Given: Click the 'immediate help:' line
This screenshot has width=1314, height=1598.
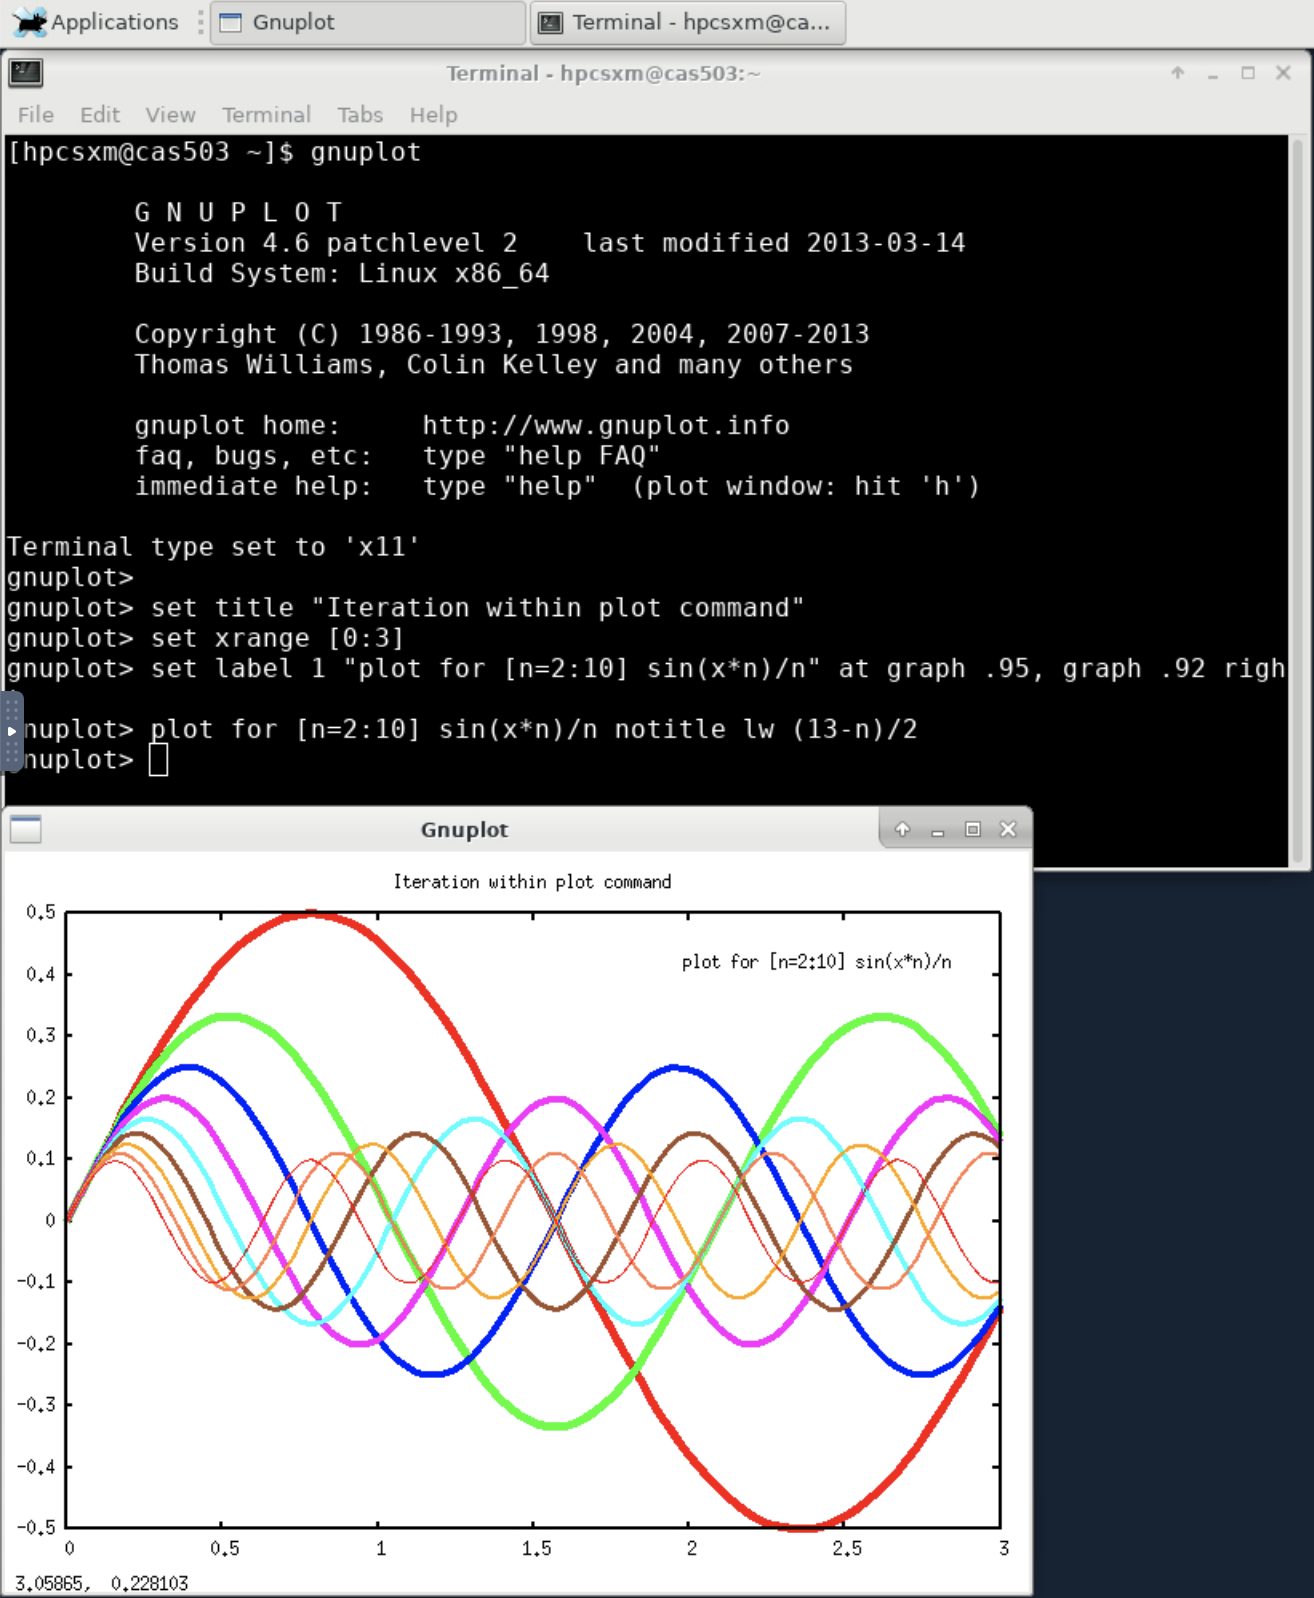Looking at the screenshot, I should click(557, 487).
